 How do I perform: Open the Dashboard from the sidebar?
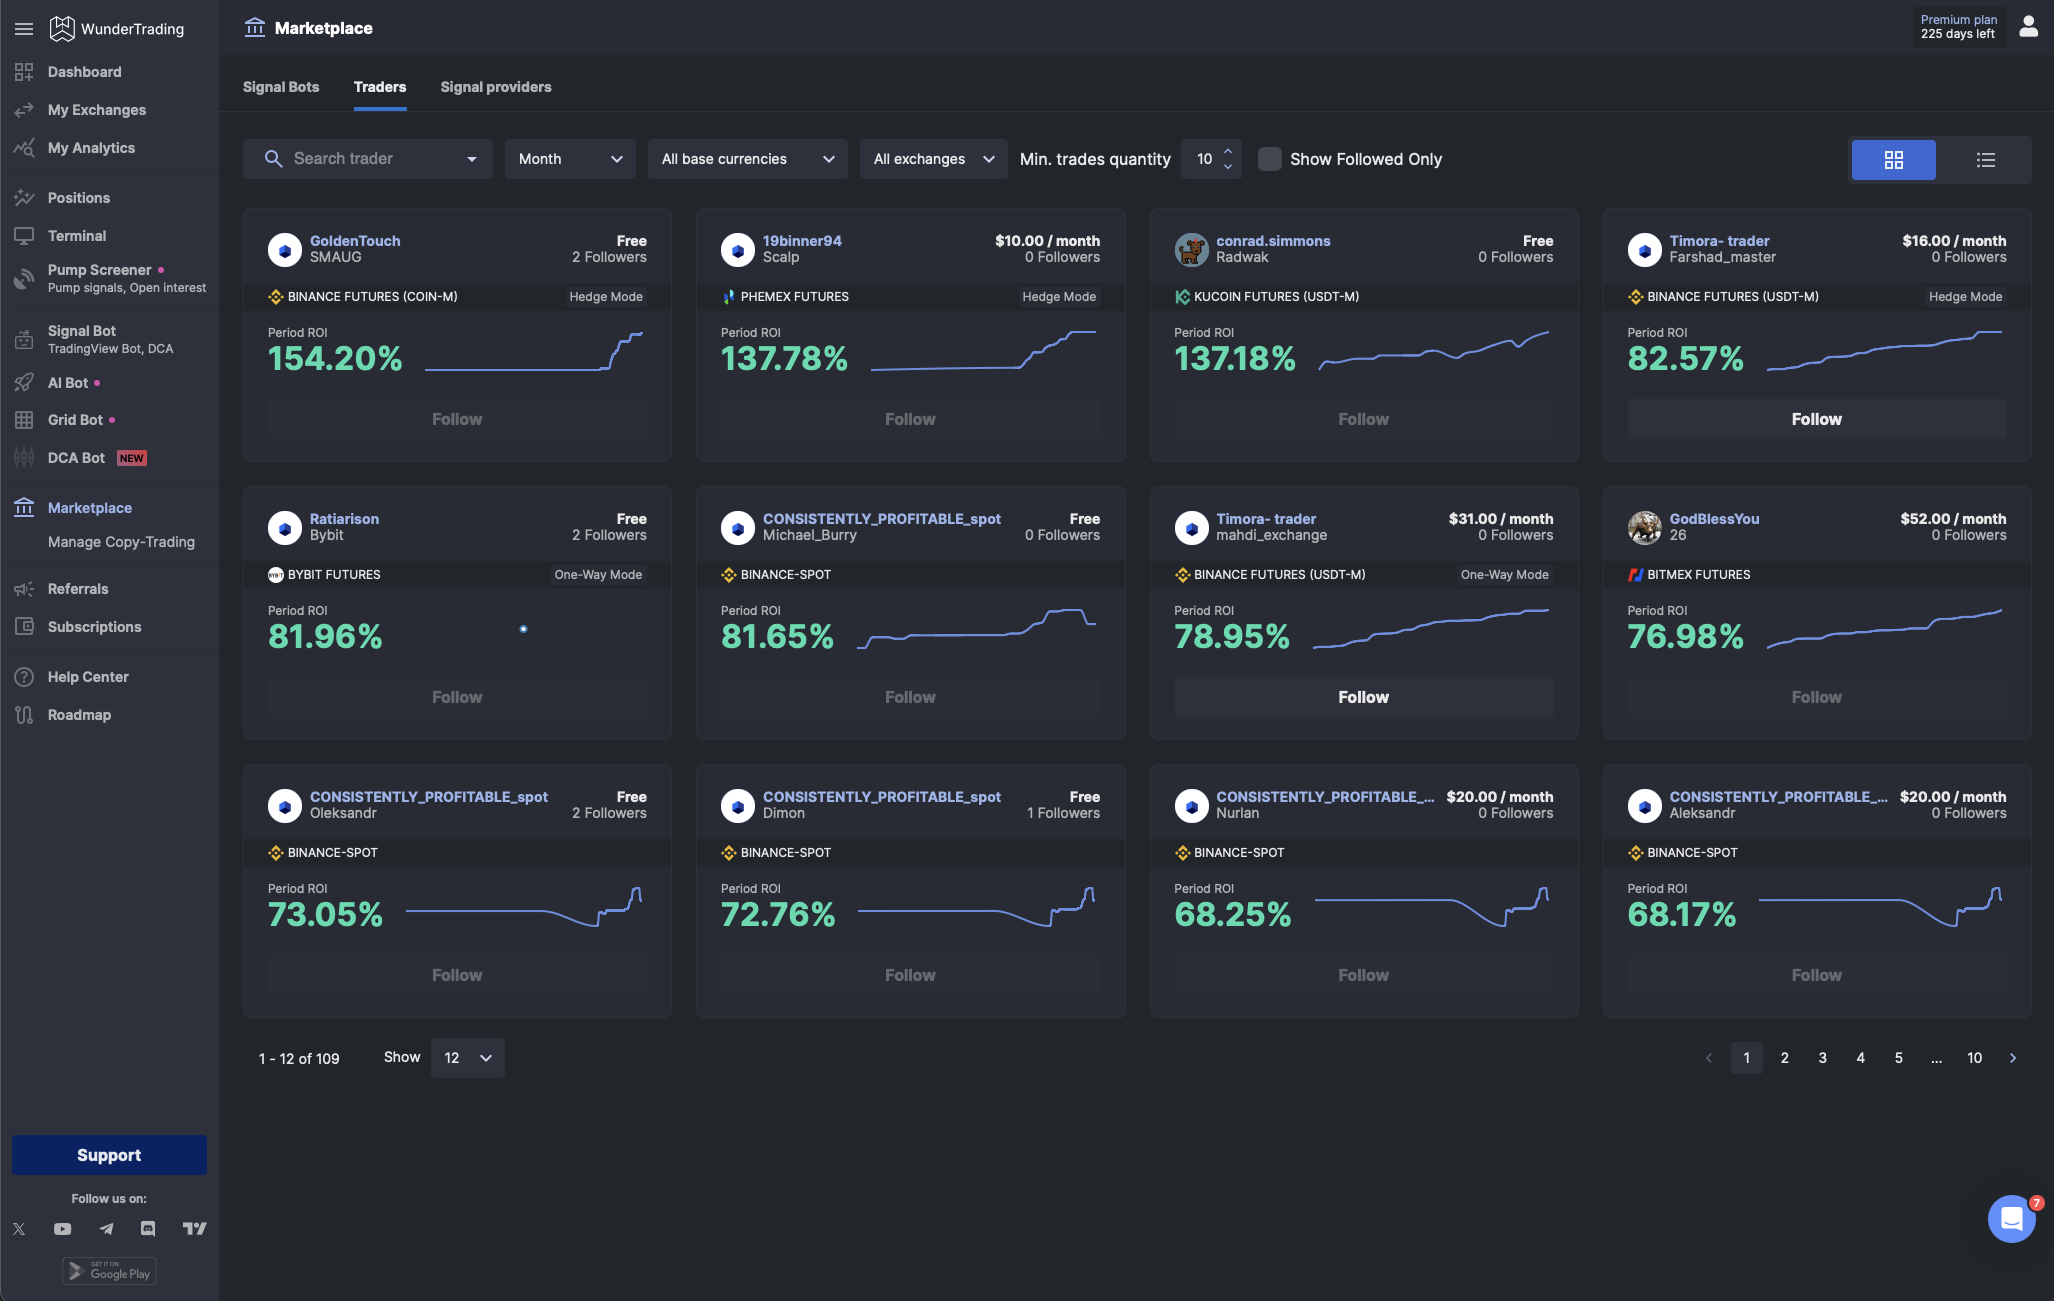point(84,71)
